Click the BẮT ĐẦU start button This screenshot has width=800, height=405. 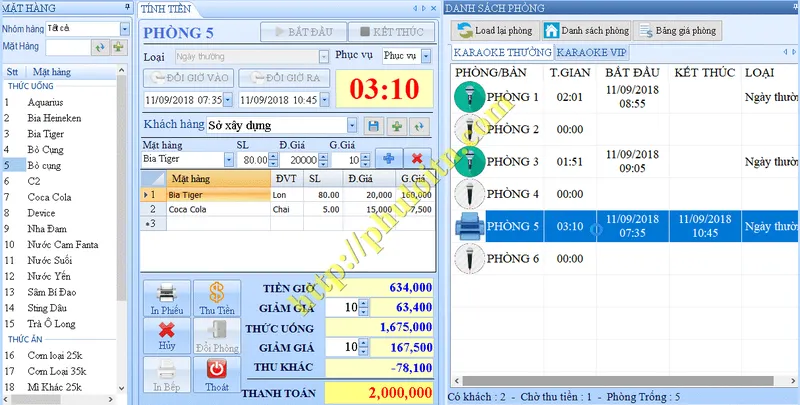coord(304,32)
